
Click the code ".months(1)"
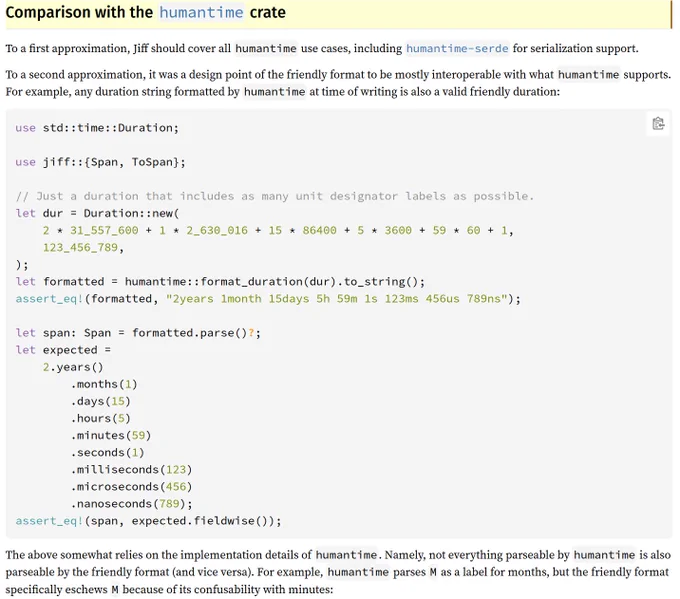click(104, 384)
